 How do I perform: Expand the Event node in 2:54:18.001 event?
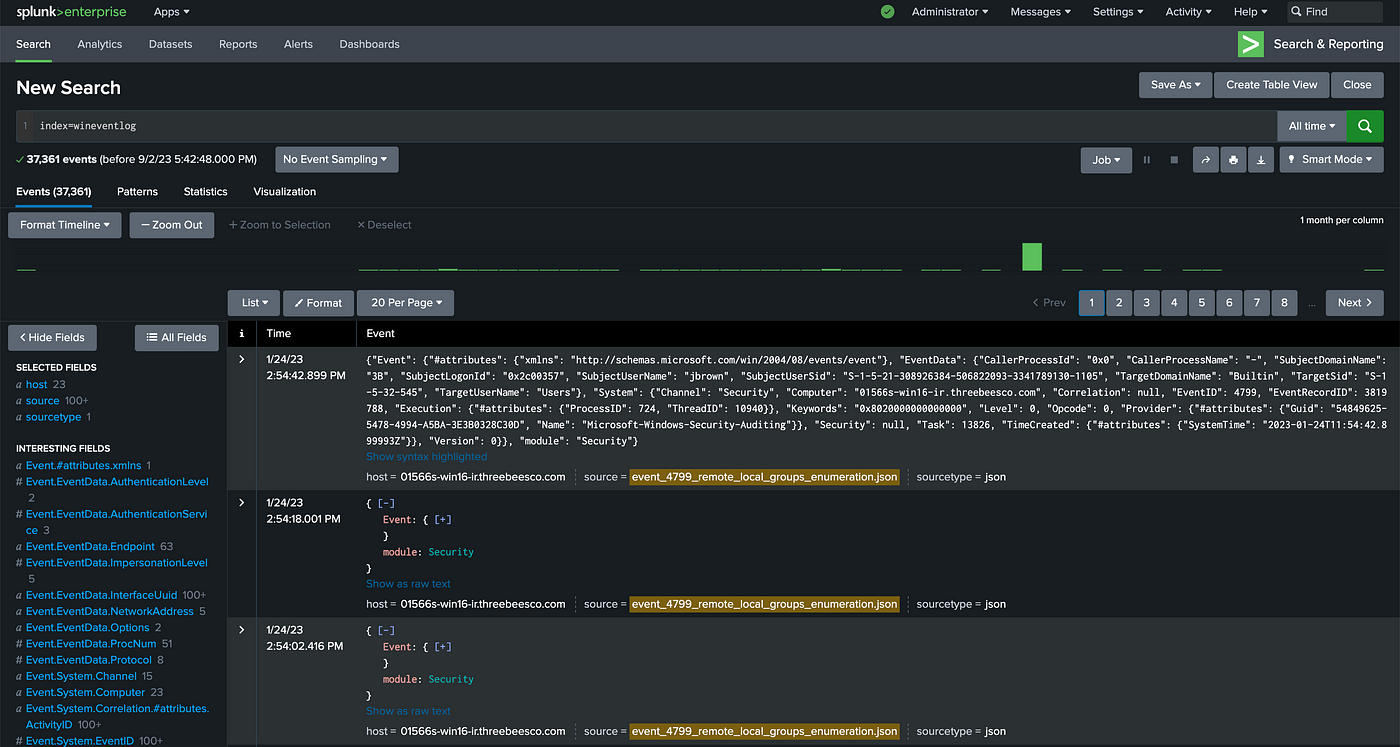(442, 520)
